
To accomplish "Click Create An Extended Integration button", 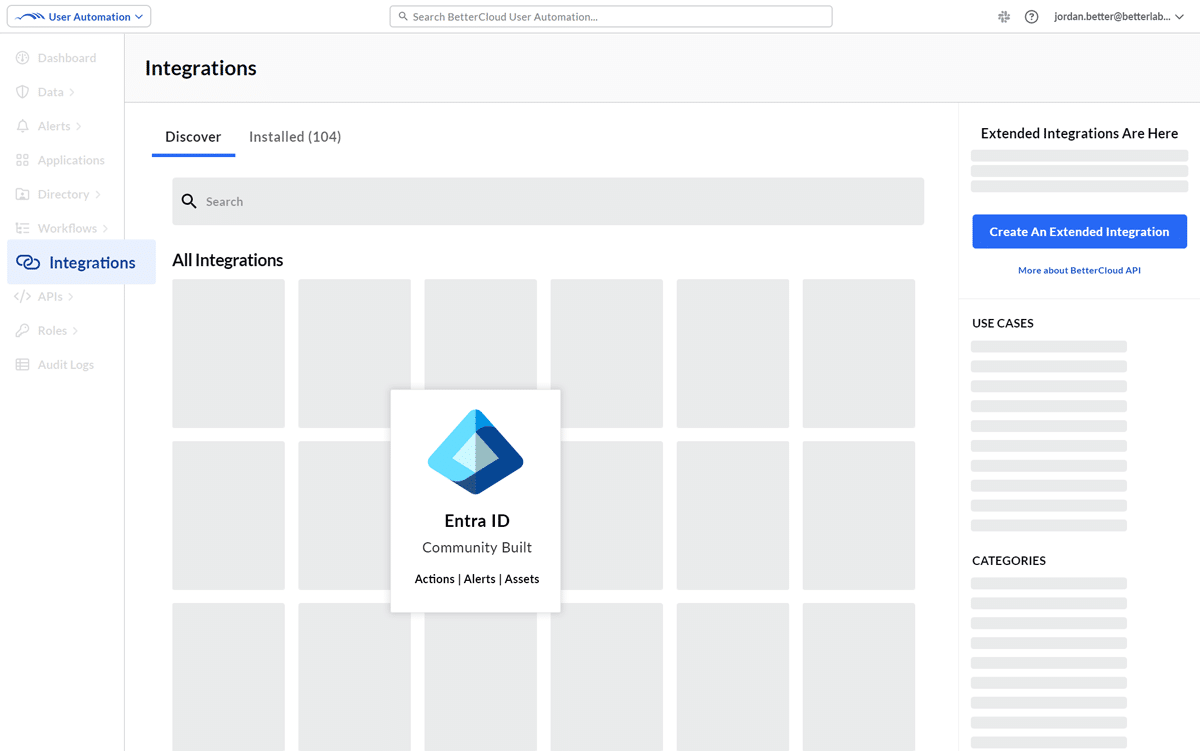I will 1079,231.
